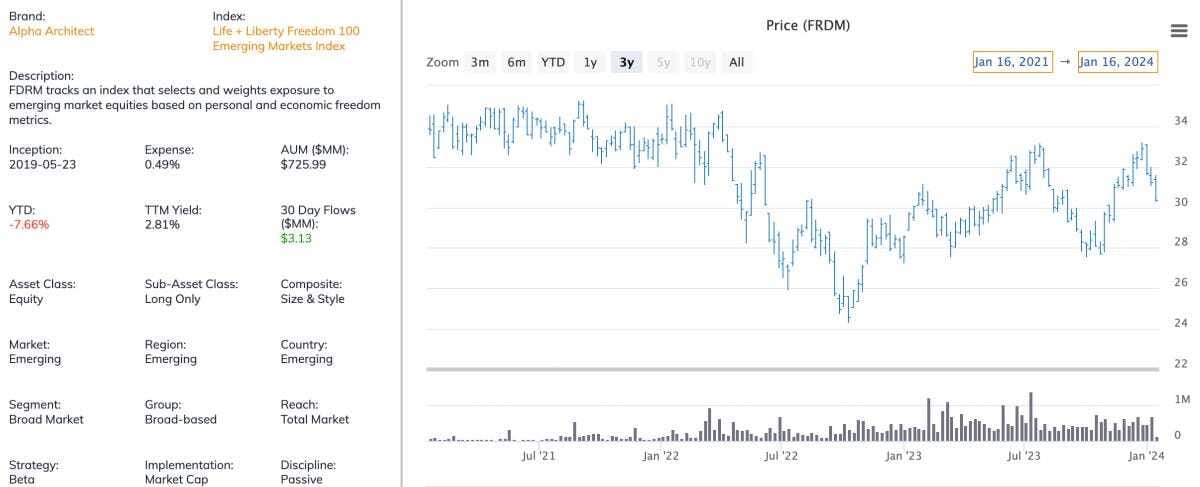The width and height of the screenshot is (1200, 487).
Task: Edit the start date Jan 16, 2021
Action: tap(1012, 62)
